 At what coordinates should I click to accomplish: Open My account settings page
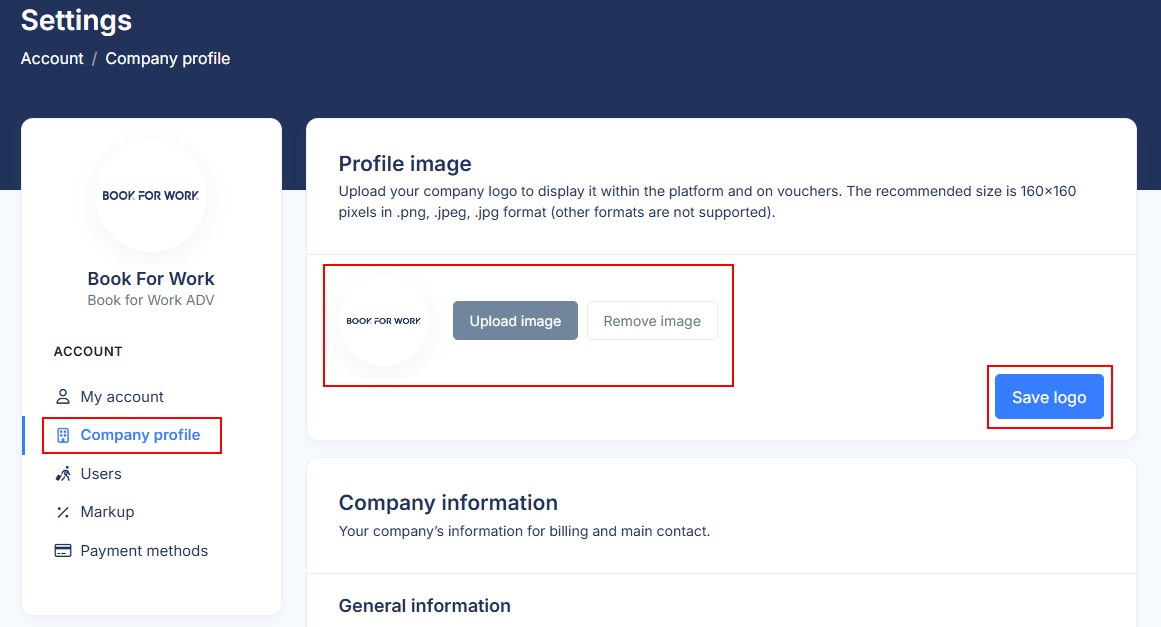click(x=122, y=397)
